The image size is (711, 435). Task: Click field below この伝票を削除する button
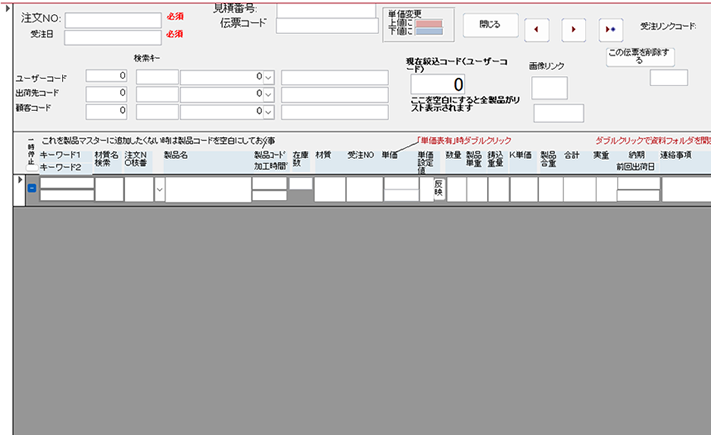tap(669, 78)
